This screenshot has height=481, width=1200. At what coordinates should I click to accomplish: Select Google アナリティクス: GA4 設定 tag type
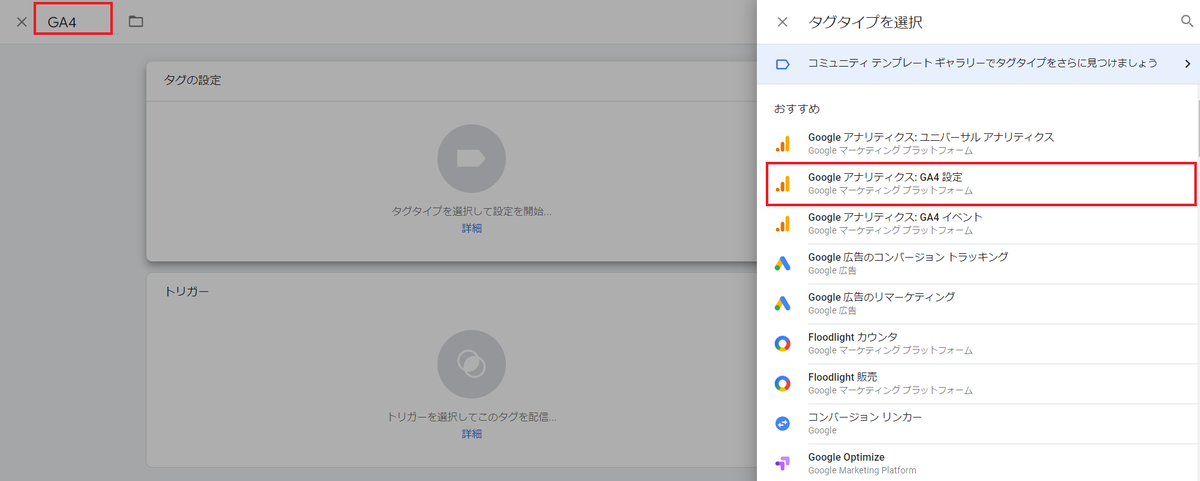[981, 184]
